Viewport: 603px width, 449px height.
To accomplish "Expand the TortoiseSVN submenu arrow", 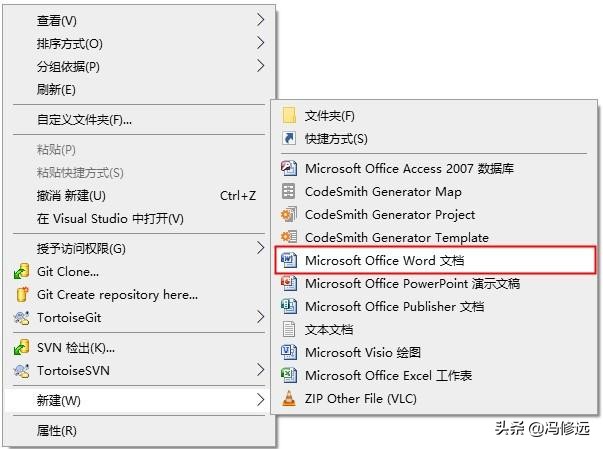I will (x=261, y=371).
